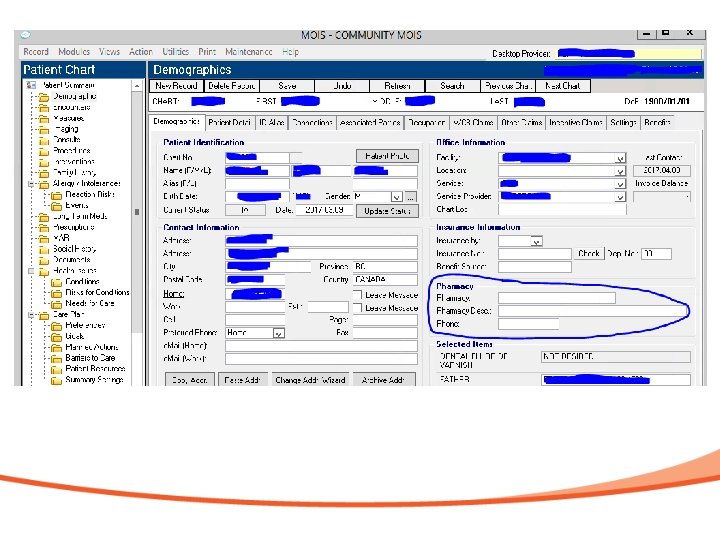Viewport: 720px width, 540px height.
Task: Click the Events folder icon
Action: [x=56, y=206]
